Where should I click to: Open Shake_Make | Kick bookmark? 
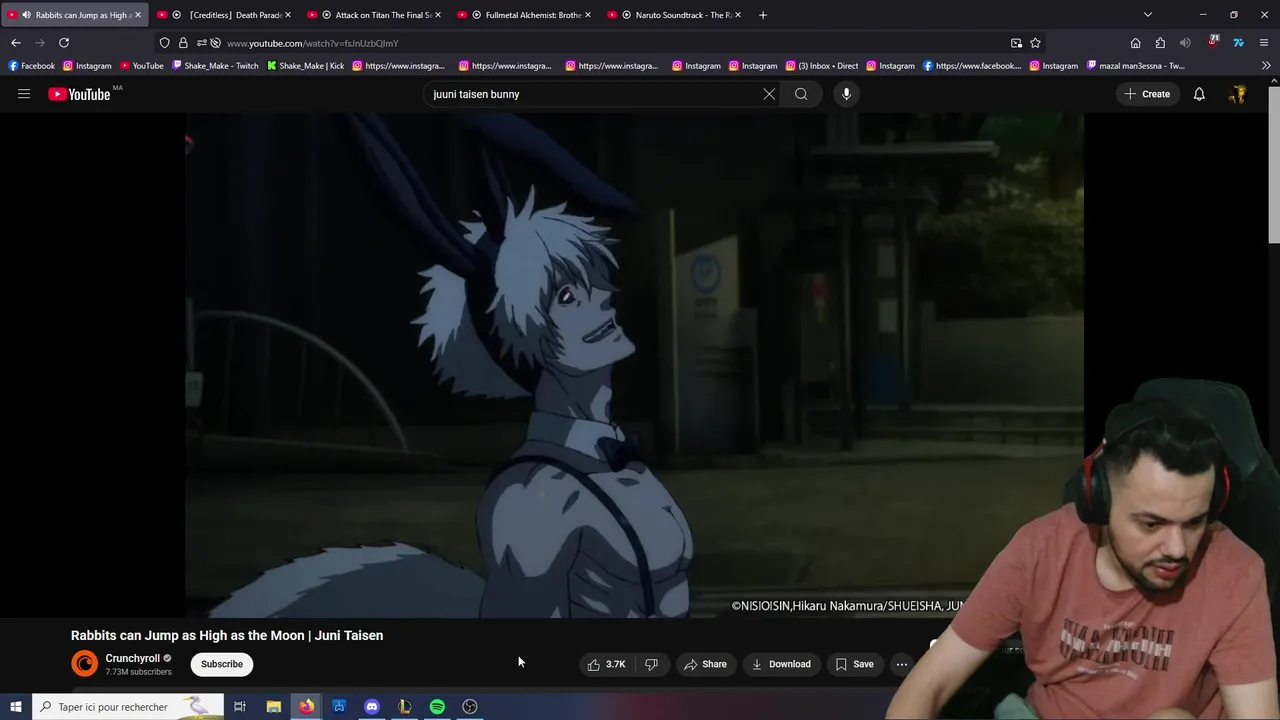(305, 66)
